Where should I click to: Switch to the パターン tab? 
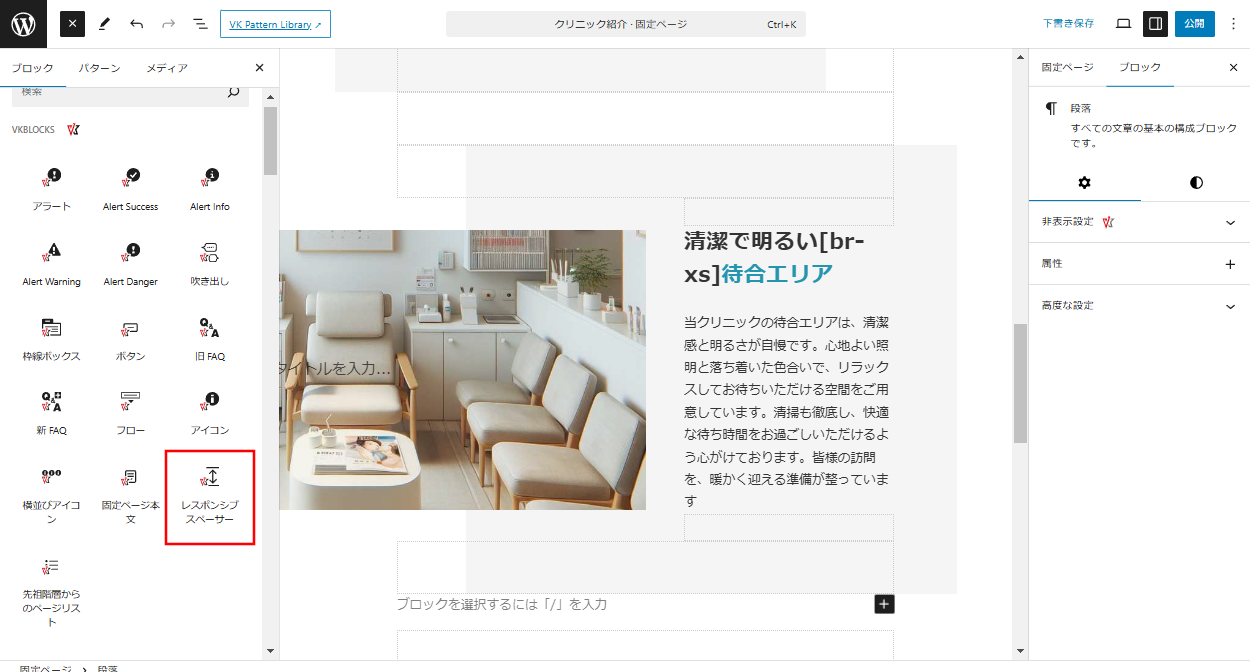click(100, 68)
